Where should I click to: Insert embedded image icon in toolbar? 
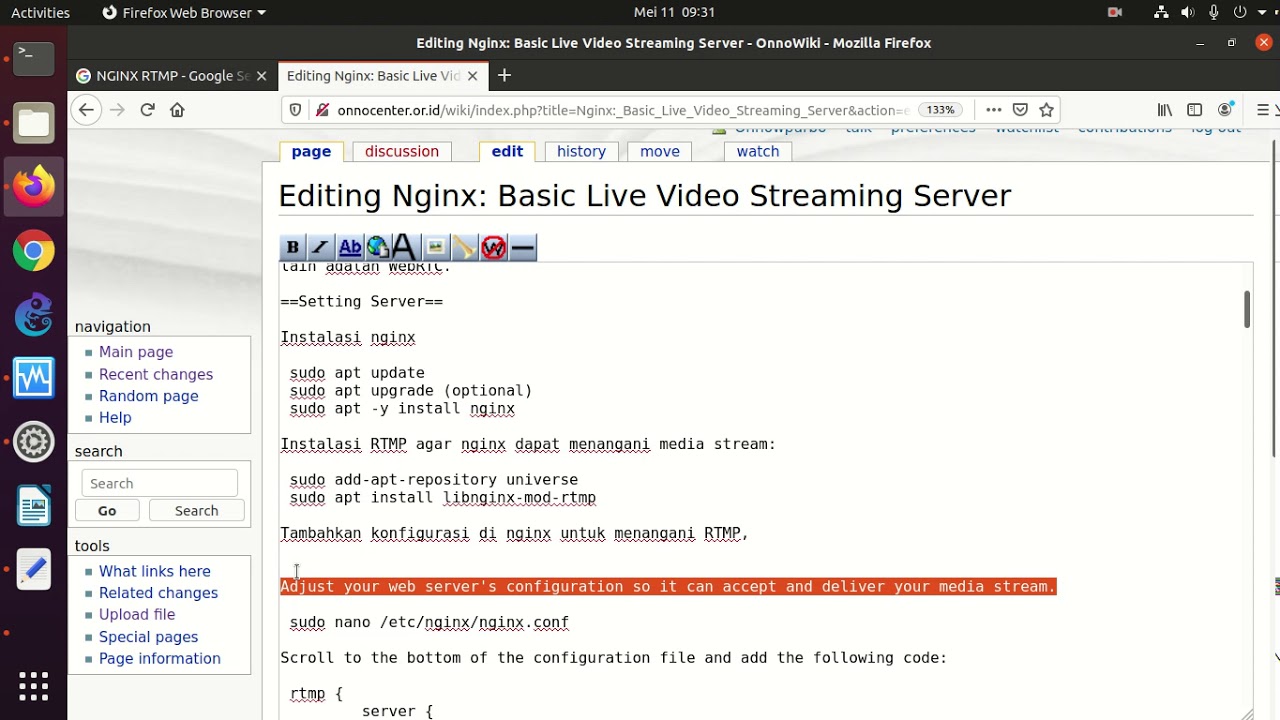[x=436, y=248]
